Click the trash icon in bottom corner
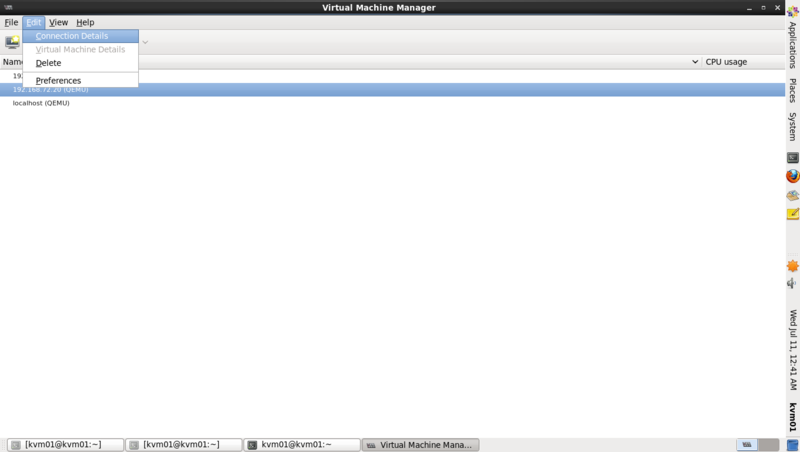Viewport: 800px width, 452px height. pyautogui.click(x=792, y=445)
